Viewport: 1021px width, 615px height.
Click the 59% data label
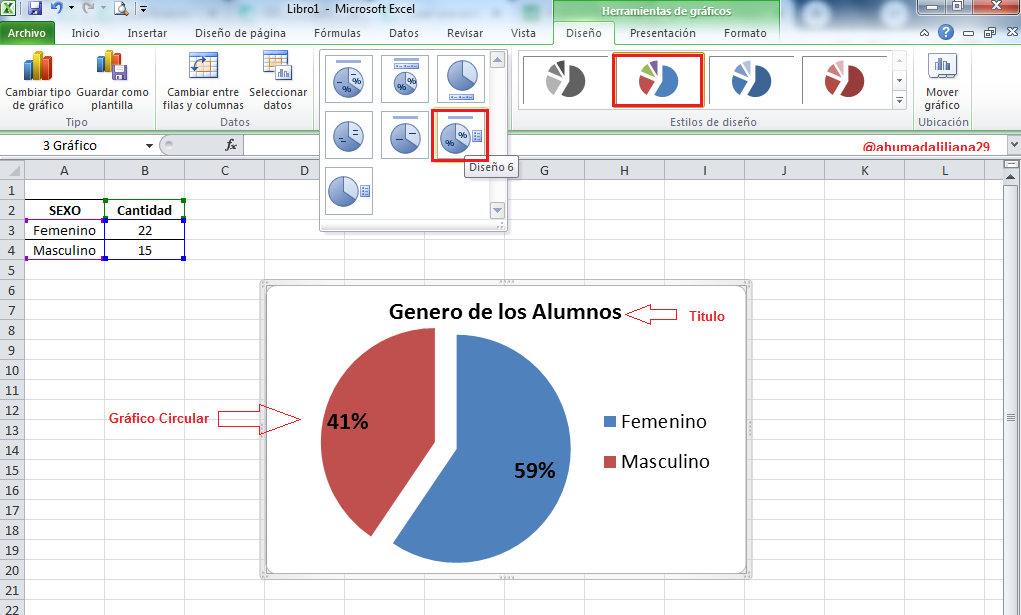pos(535,470)
